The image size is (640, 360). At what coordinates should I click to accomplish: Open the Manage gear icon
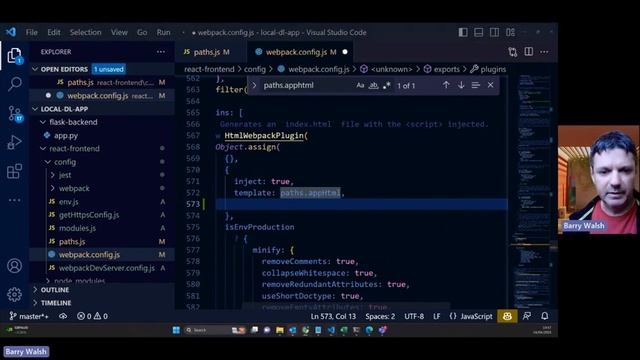14,294
